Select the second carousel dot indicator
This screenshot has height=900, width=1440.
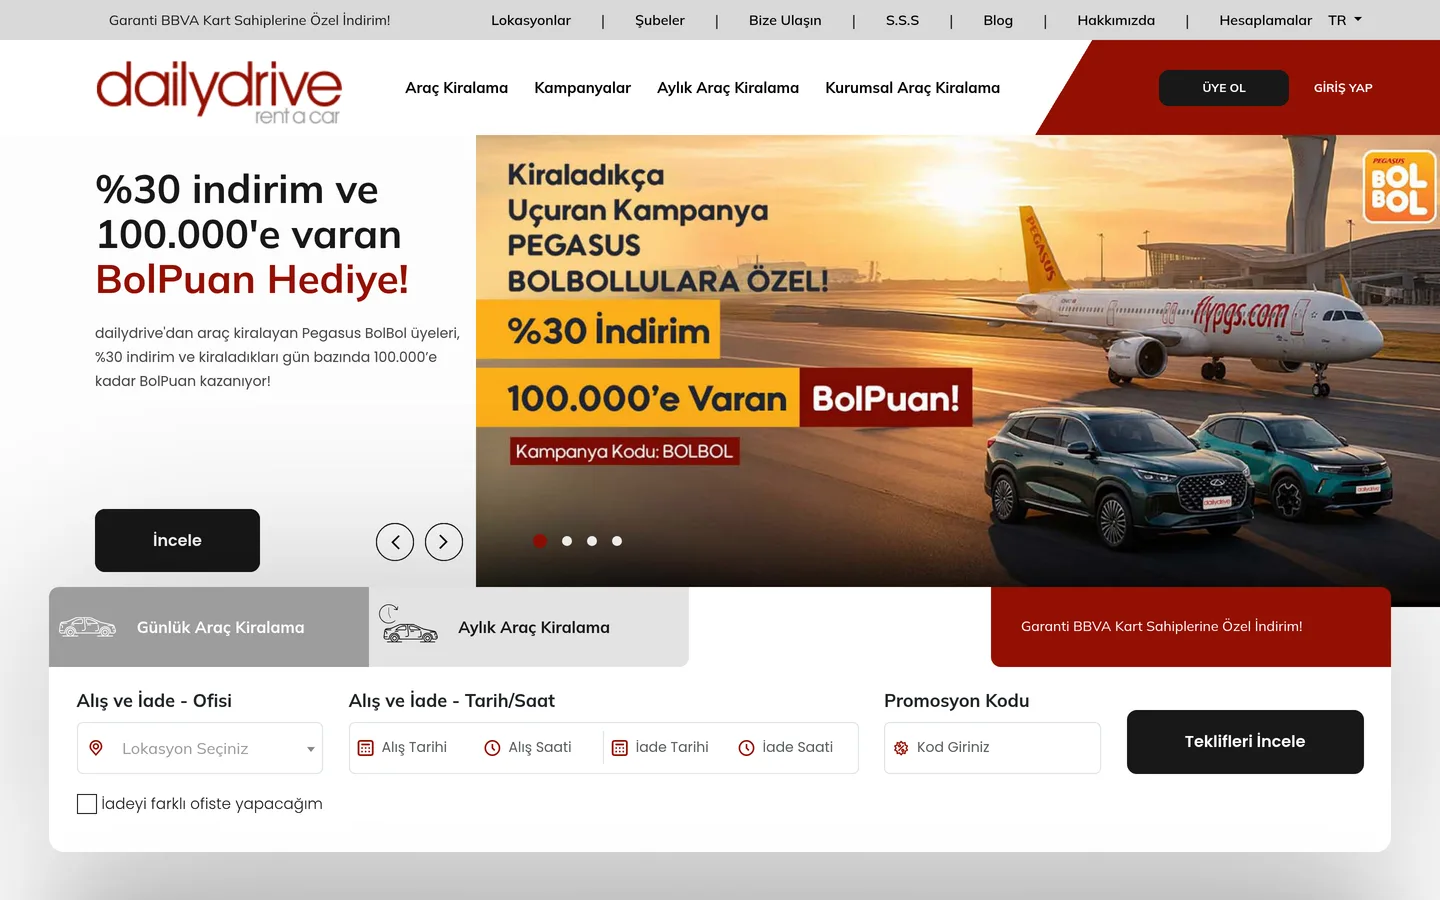567,541
